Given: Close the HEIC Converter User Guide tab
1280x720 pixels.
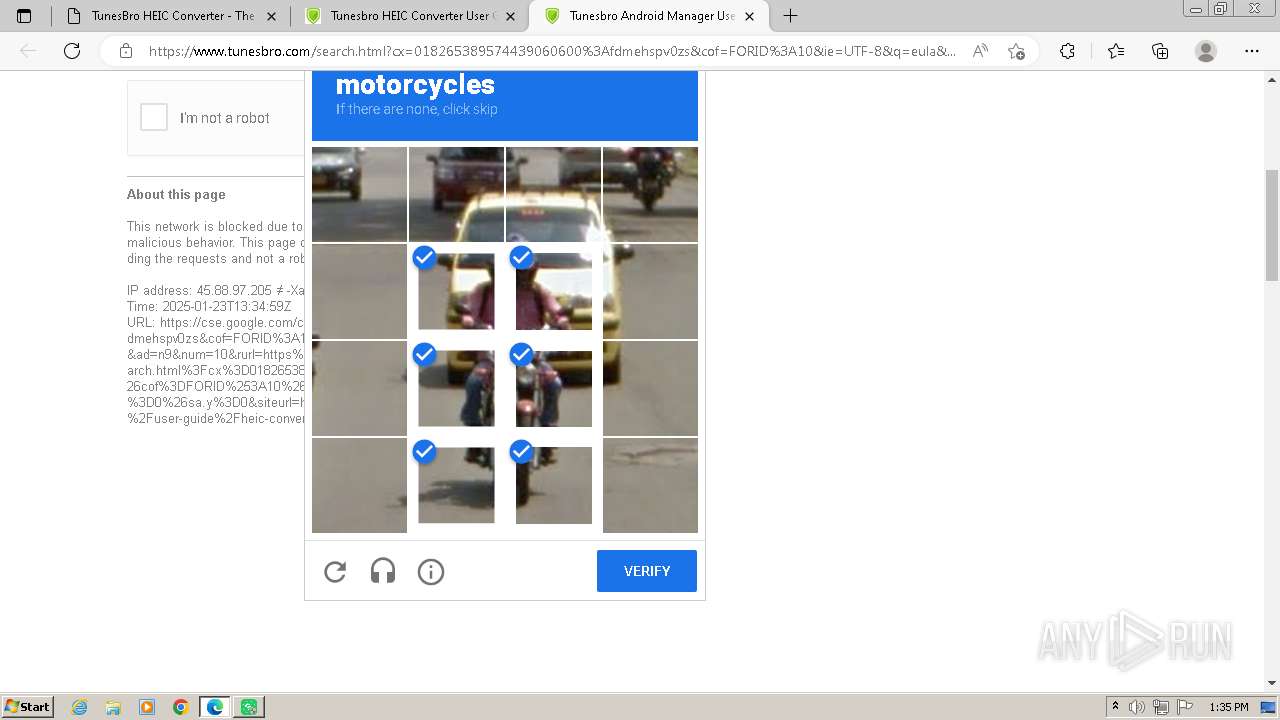Looking at the screenshot, I should pos(510,16).
